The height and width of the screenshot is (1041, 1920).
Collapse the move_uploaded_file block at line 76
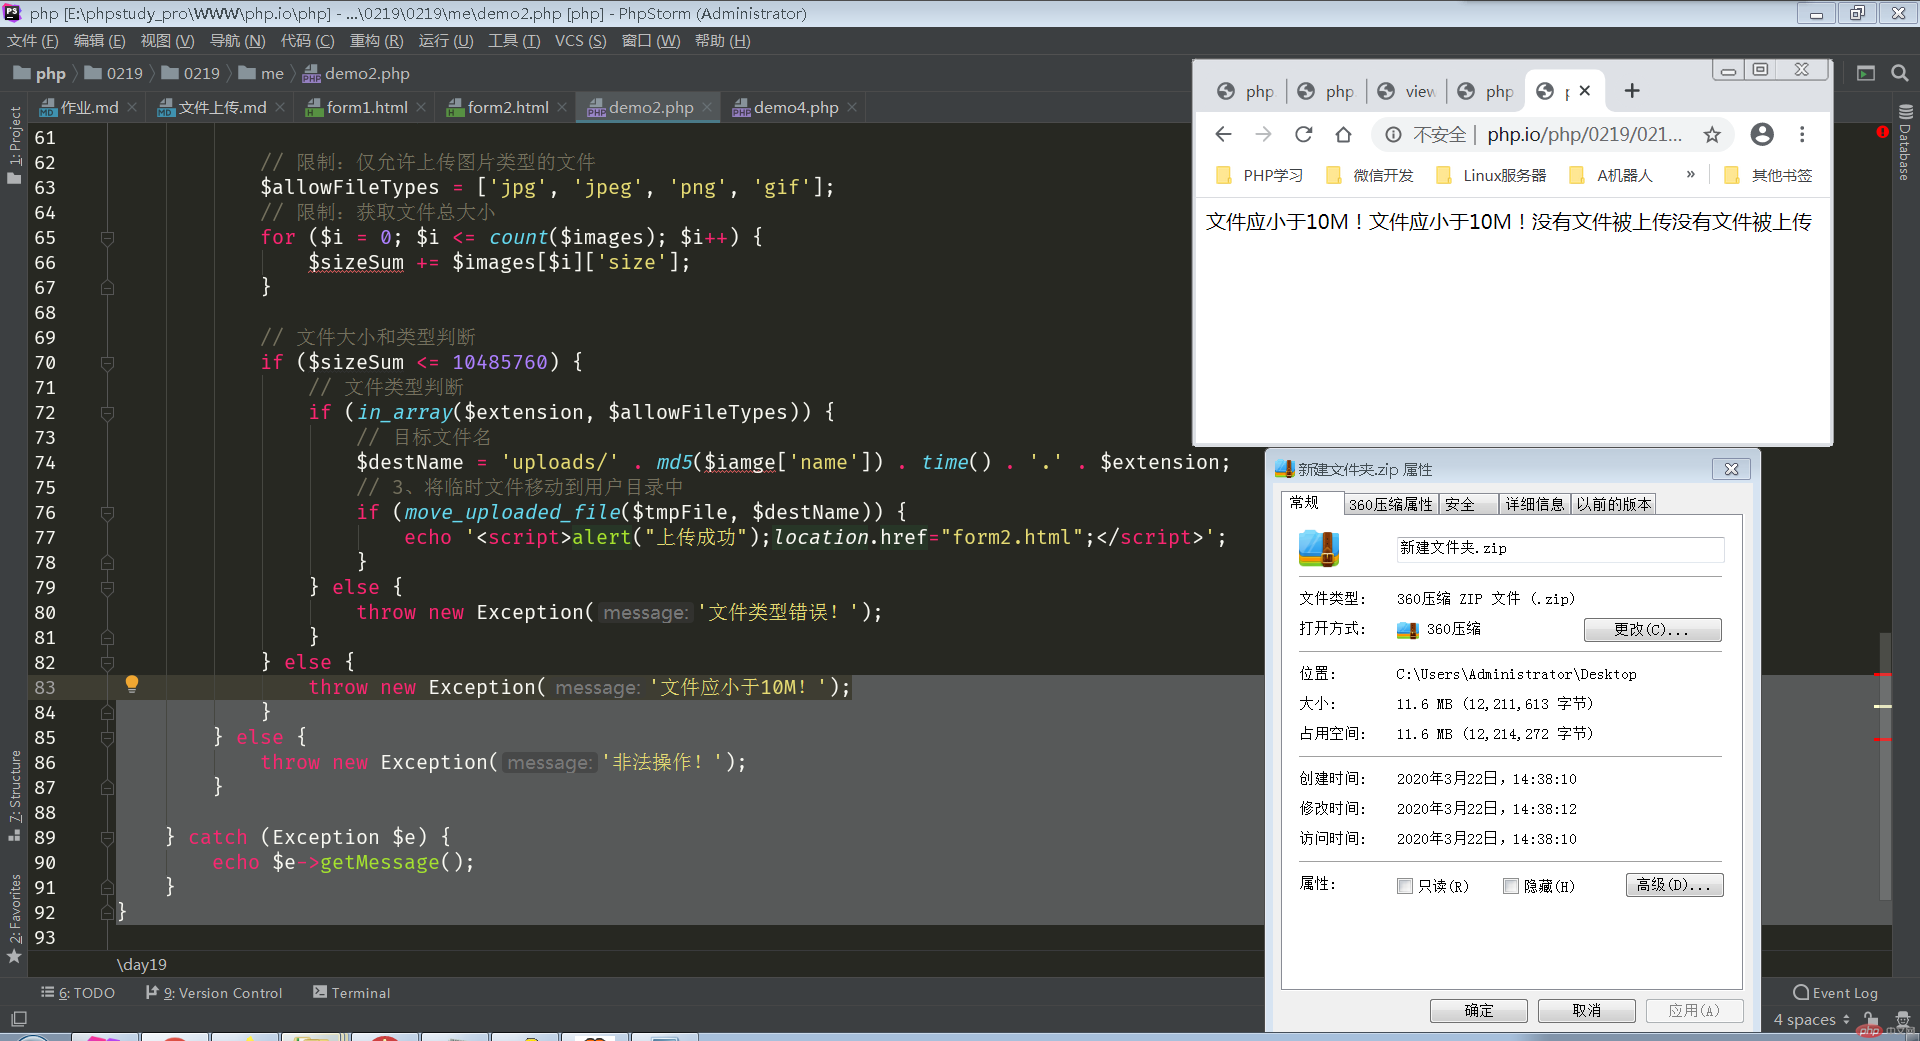tap(107, 513)
